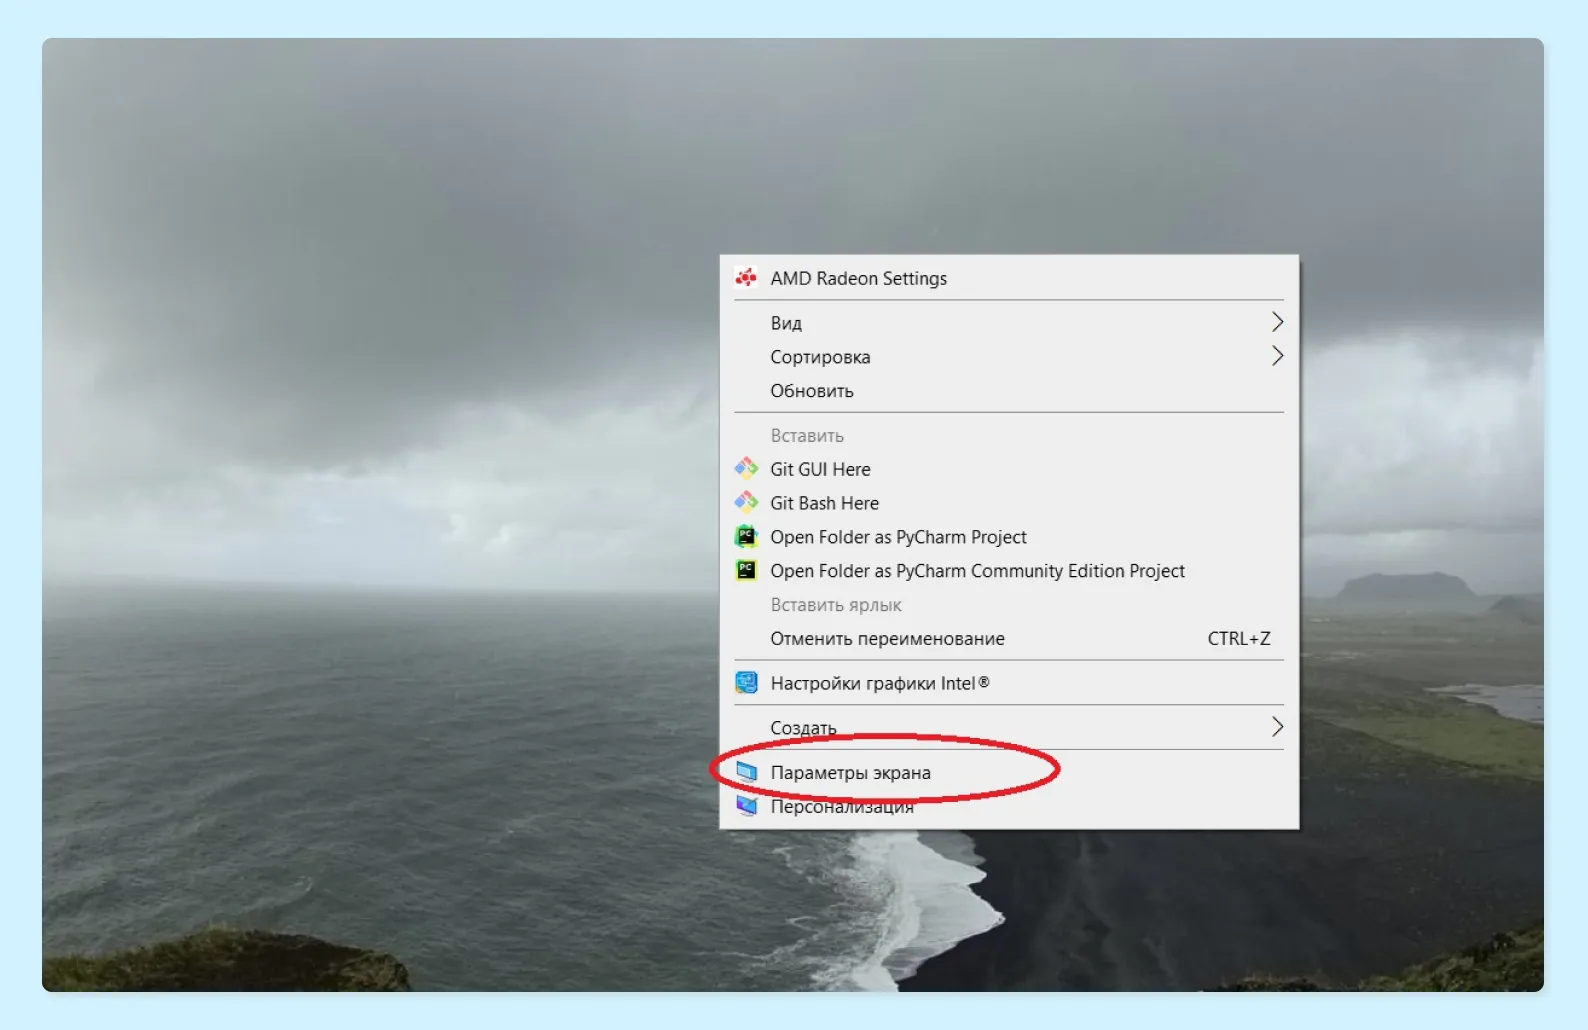Click the Параметры экрана monitor icon
Image resolution: width=1588 pixels, height=1030 pixels.
pos(746,772)
